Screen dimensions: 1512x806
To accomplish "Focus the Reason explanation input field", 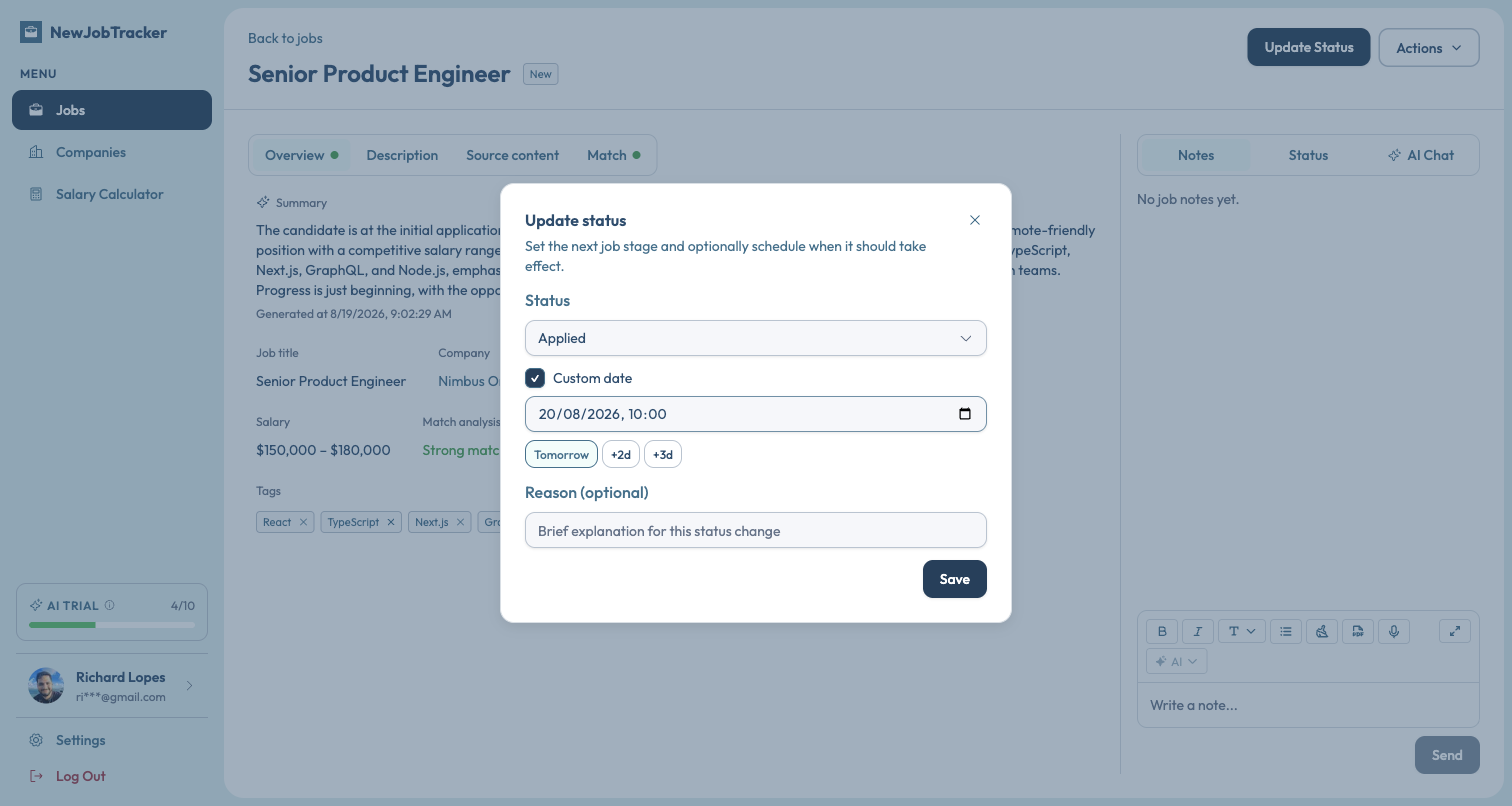I will pyautogui.click(x=756, y=531).
